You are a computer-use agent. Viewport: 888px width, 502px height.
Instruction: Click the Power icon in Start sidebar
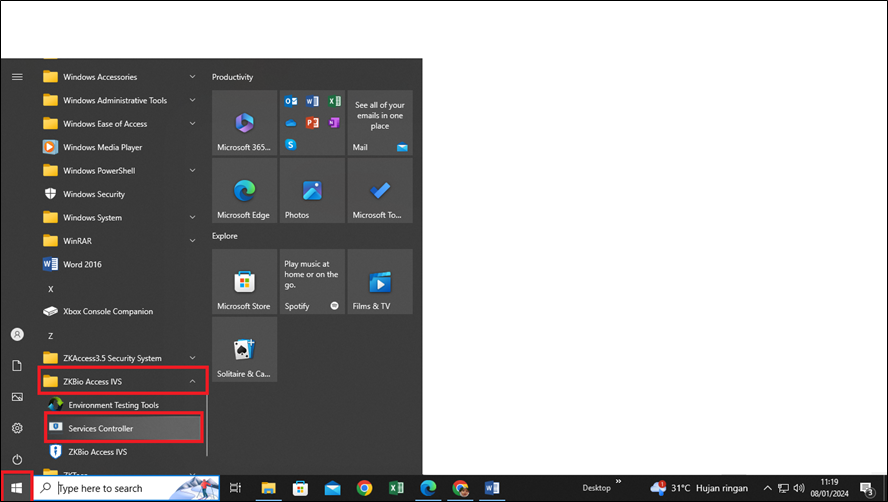click(17, 459)
